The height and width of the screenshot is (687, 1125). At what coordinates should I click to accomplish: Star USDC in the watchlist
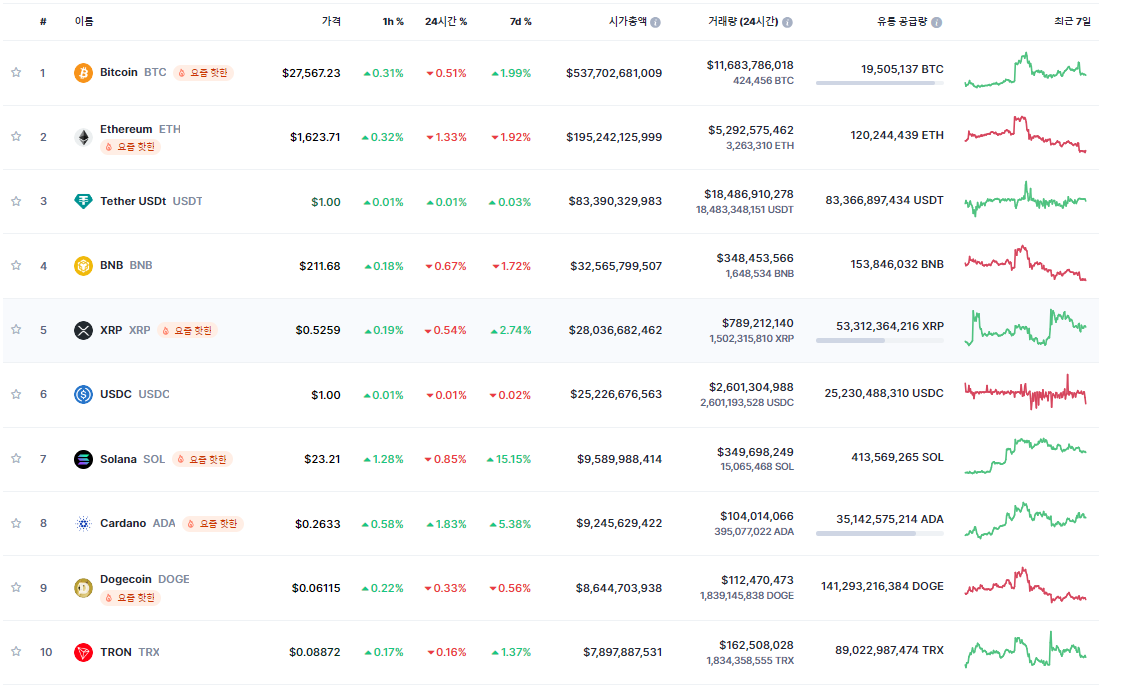(x=16, y=394)
